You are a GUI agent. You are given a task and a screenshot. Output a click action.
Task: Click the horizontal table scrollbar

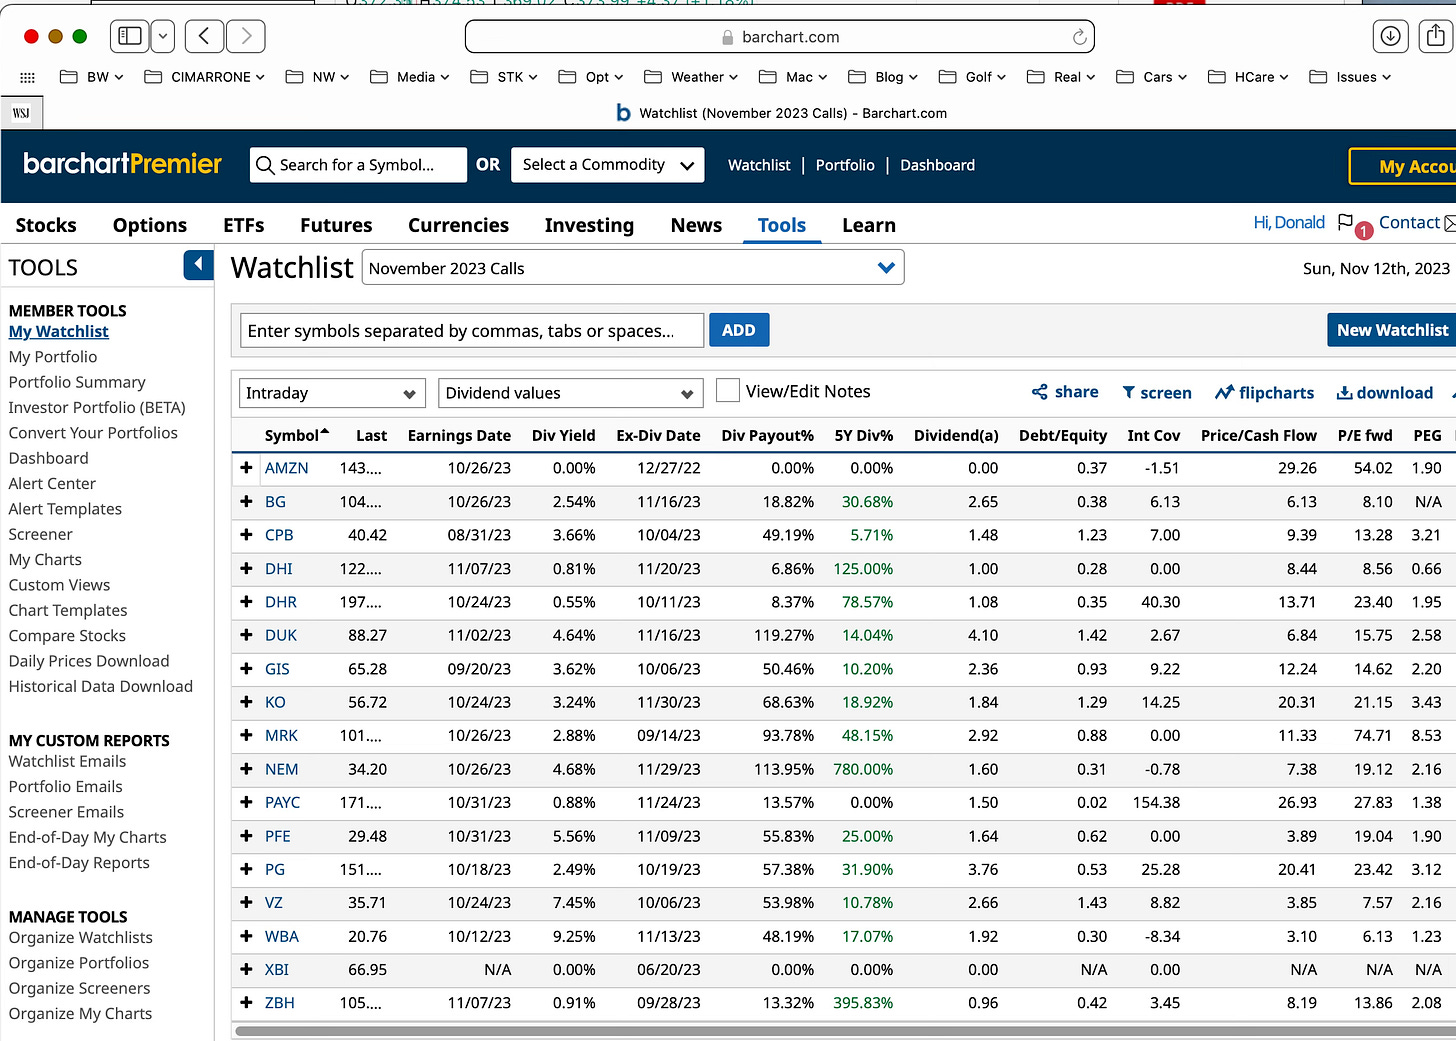(x=844, y=1029)
